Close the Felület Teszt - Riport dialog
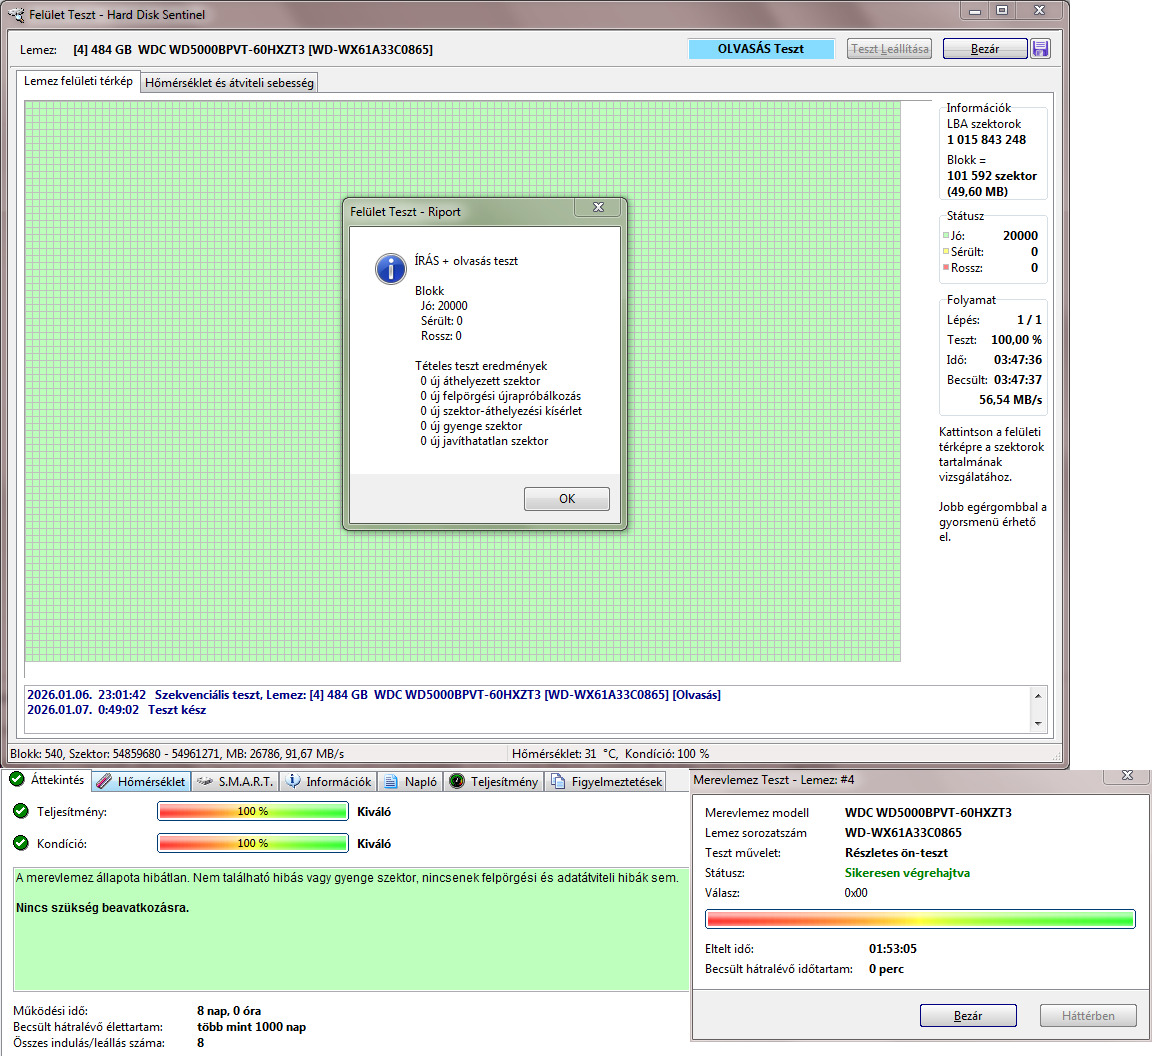This screenshot has height=1056, width=1152. 598,207
